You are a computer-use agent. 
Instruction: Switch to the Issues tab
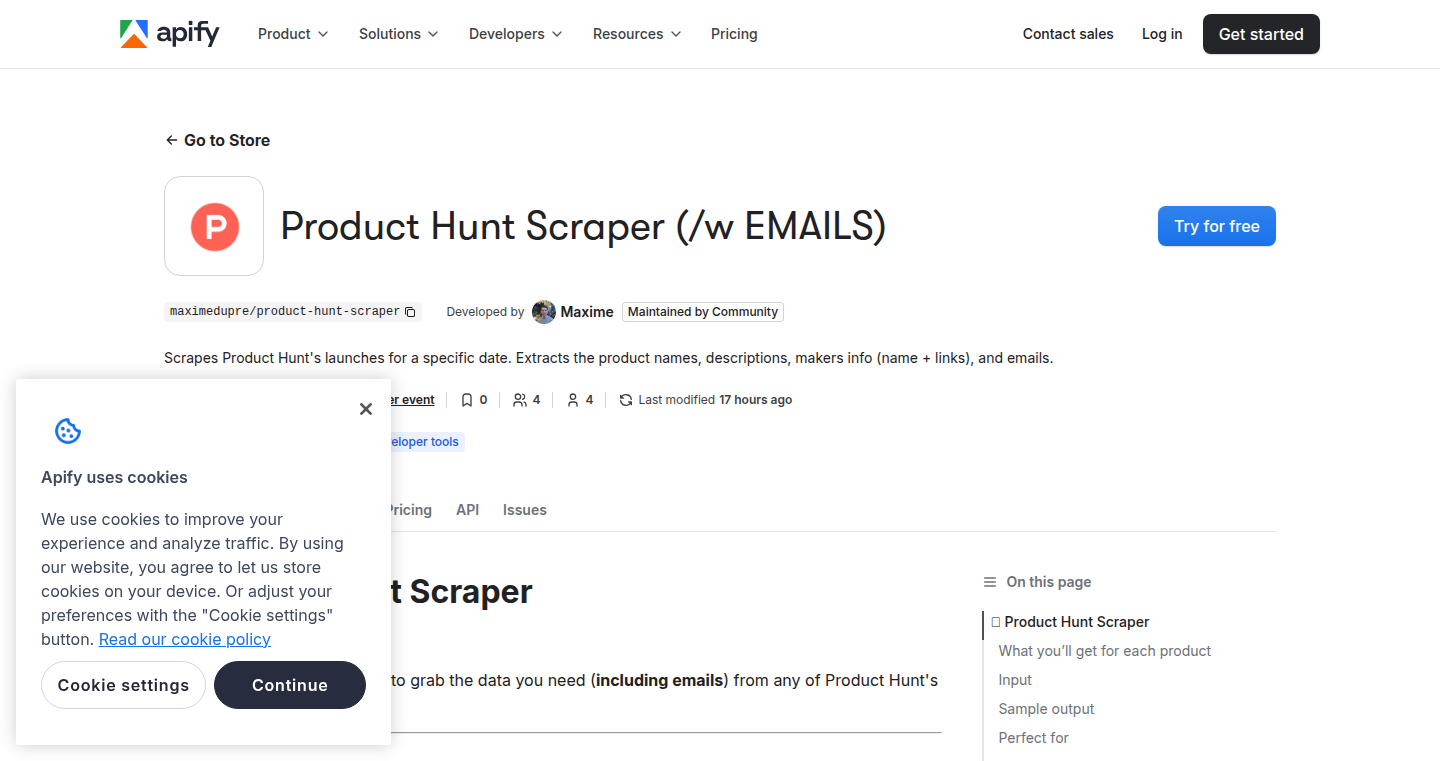click(525, 510)
